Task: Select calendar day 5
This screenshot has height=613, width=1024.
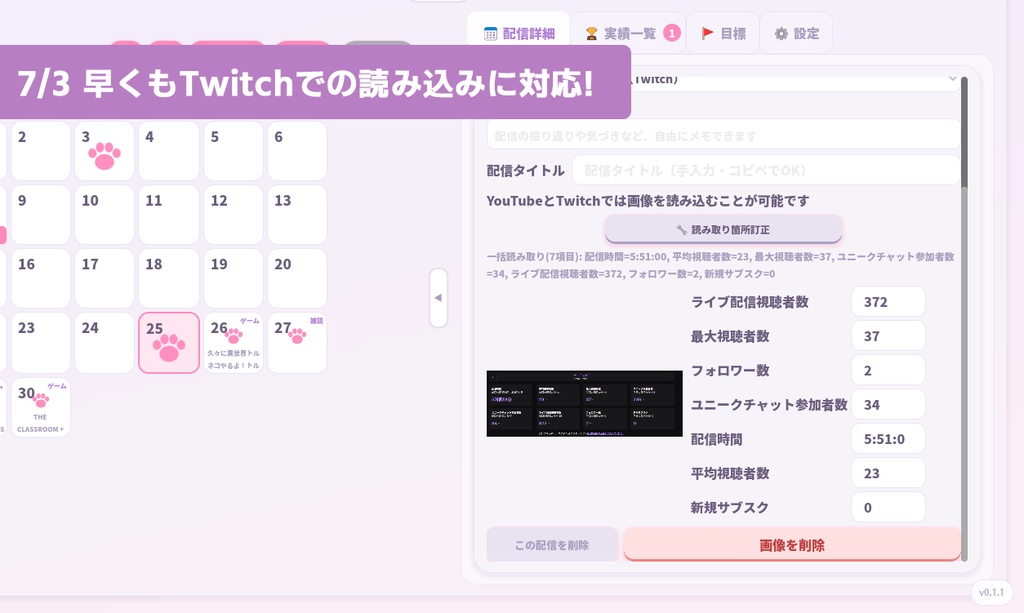Action: [233, 151]
